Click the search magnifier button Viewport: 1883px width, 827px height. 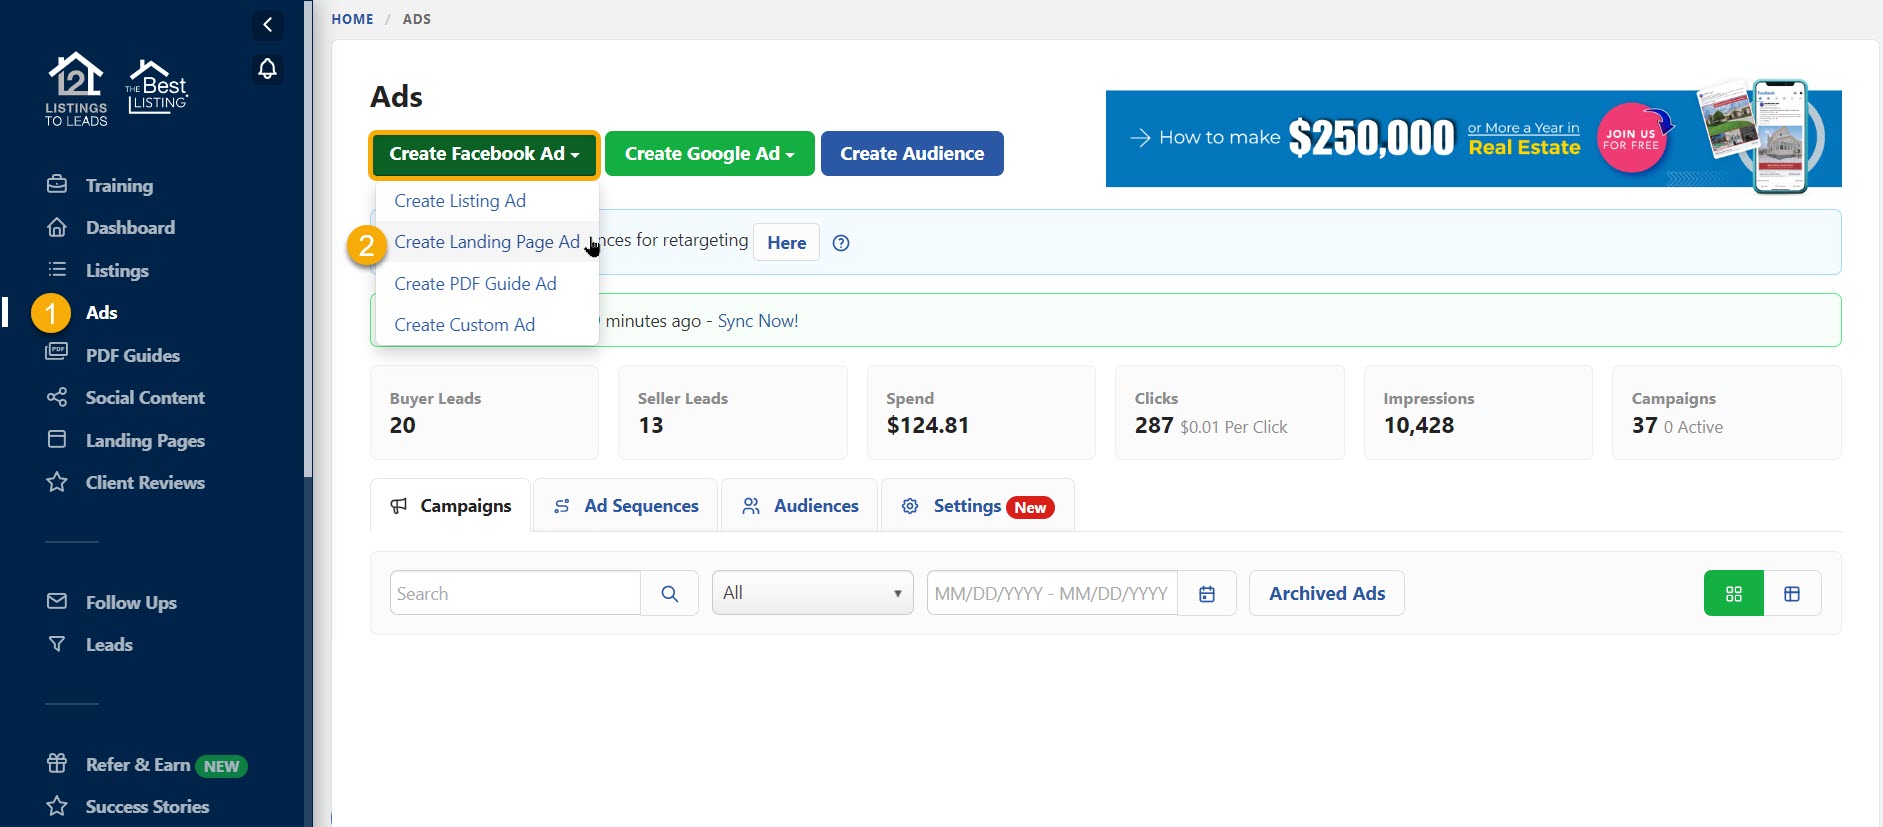670,593
